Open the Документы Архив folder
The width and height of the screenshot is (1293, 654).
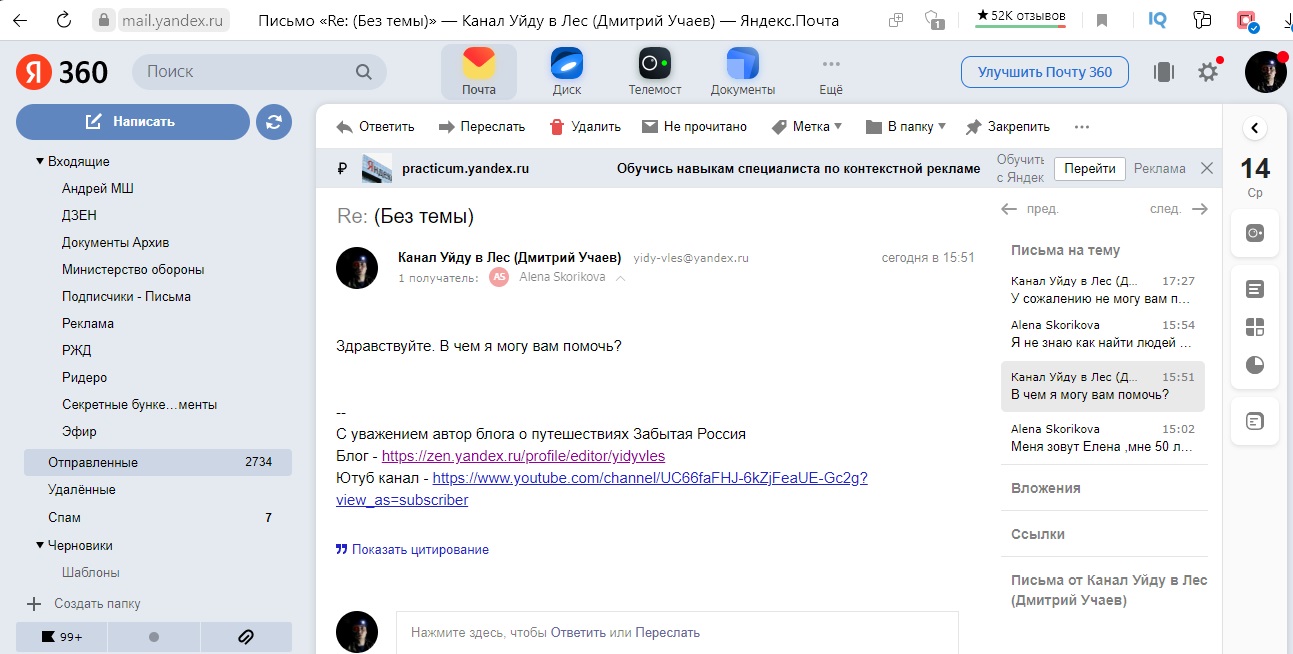(115, 242)
